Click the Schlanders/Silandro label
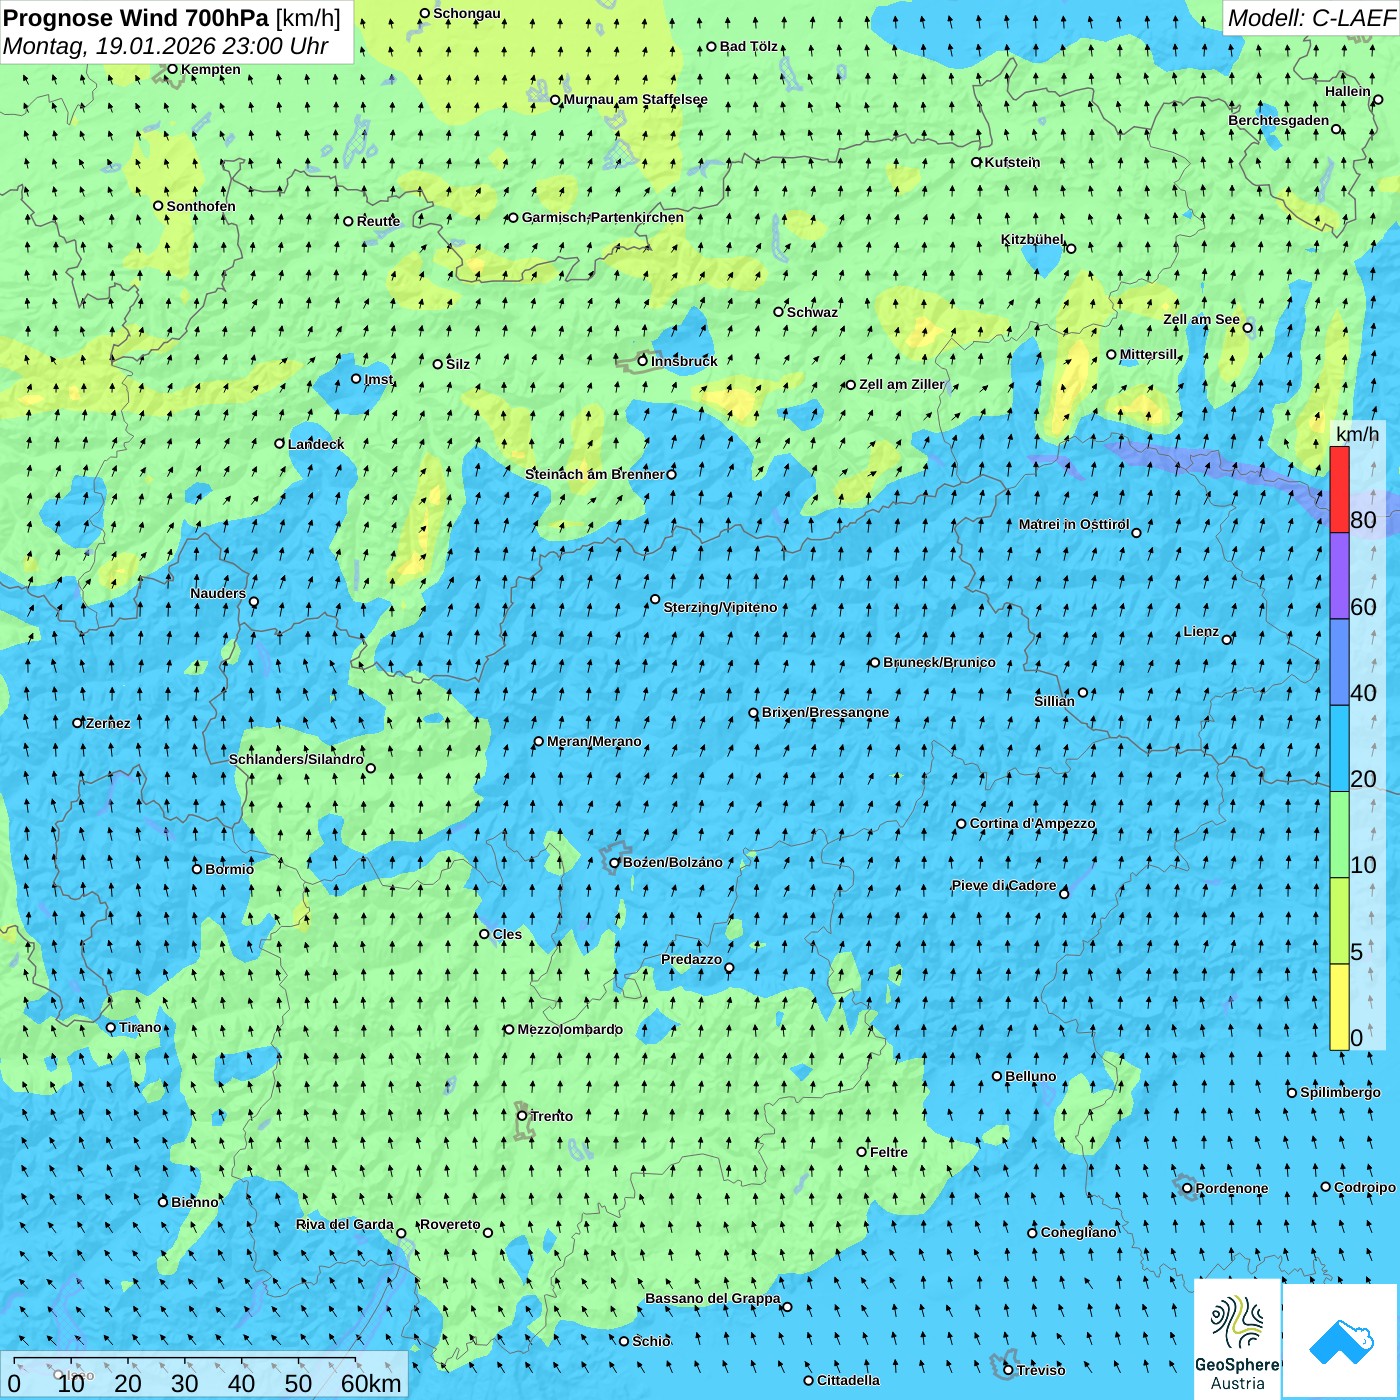The image size is (1400, 1400). (x=297, y=760)
